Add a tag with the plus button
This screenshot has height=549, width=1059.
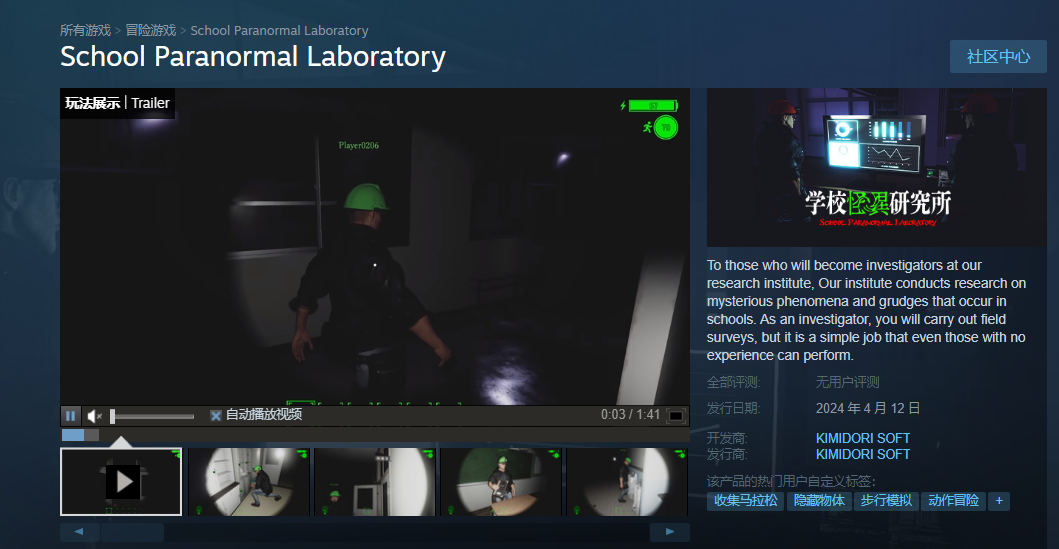[x=999, y=501]
